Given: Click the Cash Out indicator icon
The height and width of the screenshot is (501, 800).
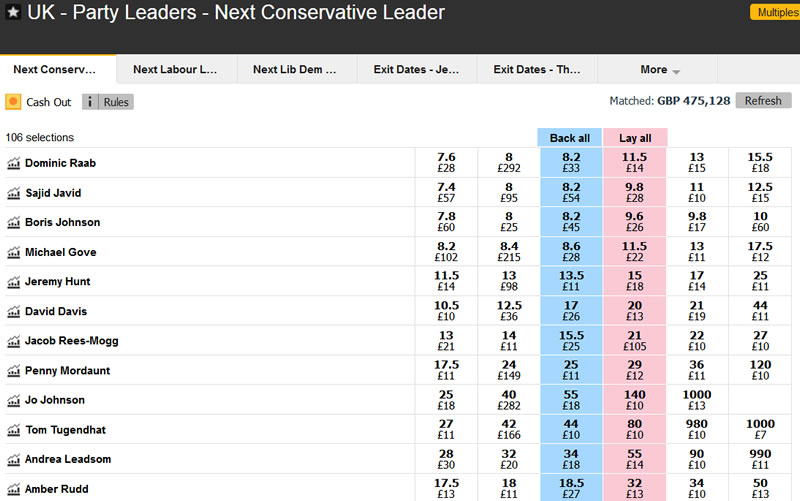Looking at the screenshot, I should [14, 102].
